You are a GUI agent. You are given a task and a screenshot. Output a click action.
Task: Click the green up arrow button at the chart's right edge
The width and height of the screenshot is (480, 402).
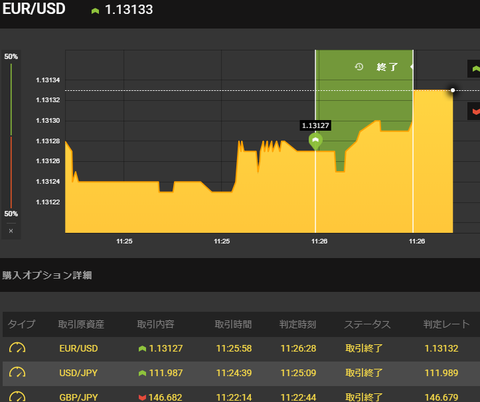(475, 69)
